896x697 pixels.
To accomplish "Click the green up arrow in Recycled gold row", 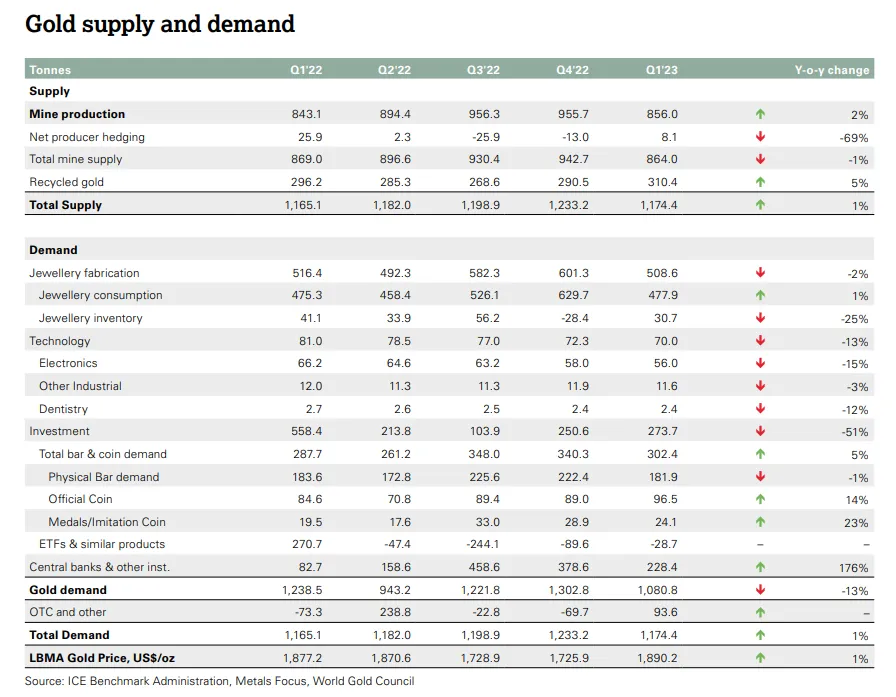I will [760, 182].
